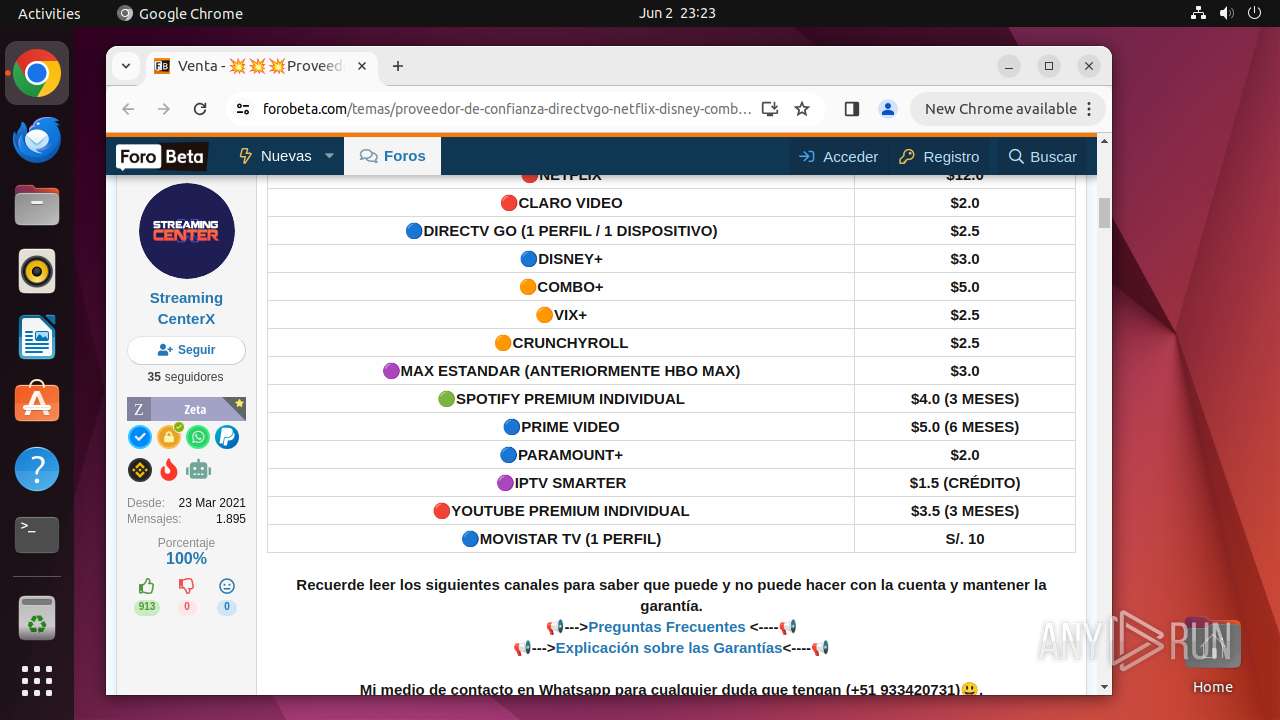Click Acceder to log in

(x=838, y=156)
